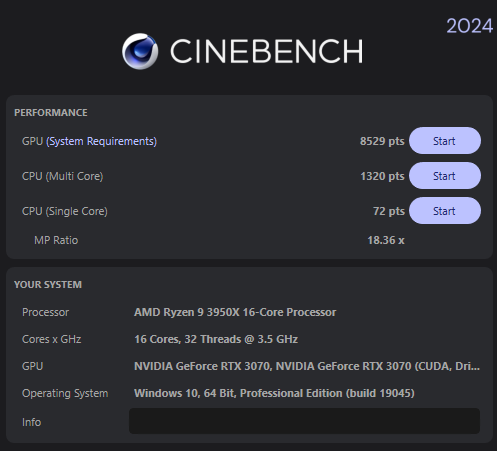The image size is (499, 452).
Task: Click the truncated NVIDIA GeForce RTX 3070 GPU text
Action: [307, 366]
